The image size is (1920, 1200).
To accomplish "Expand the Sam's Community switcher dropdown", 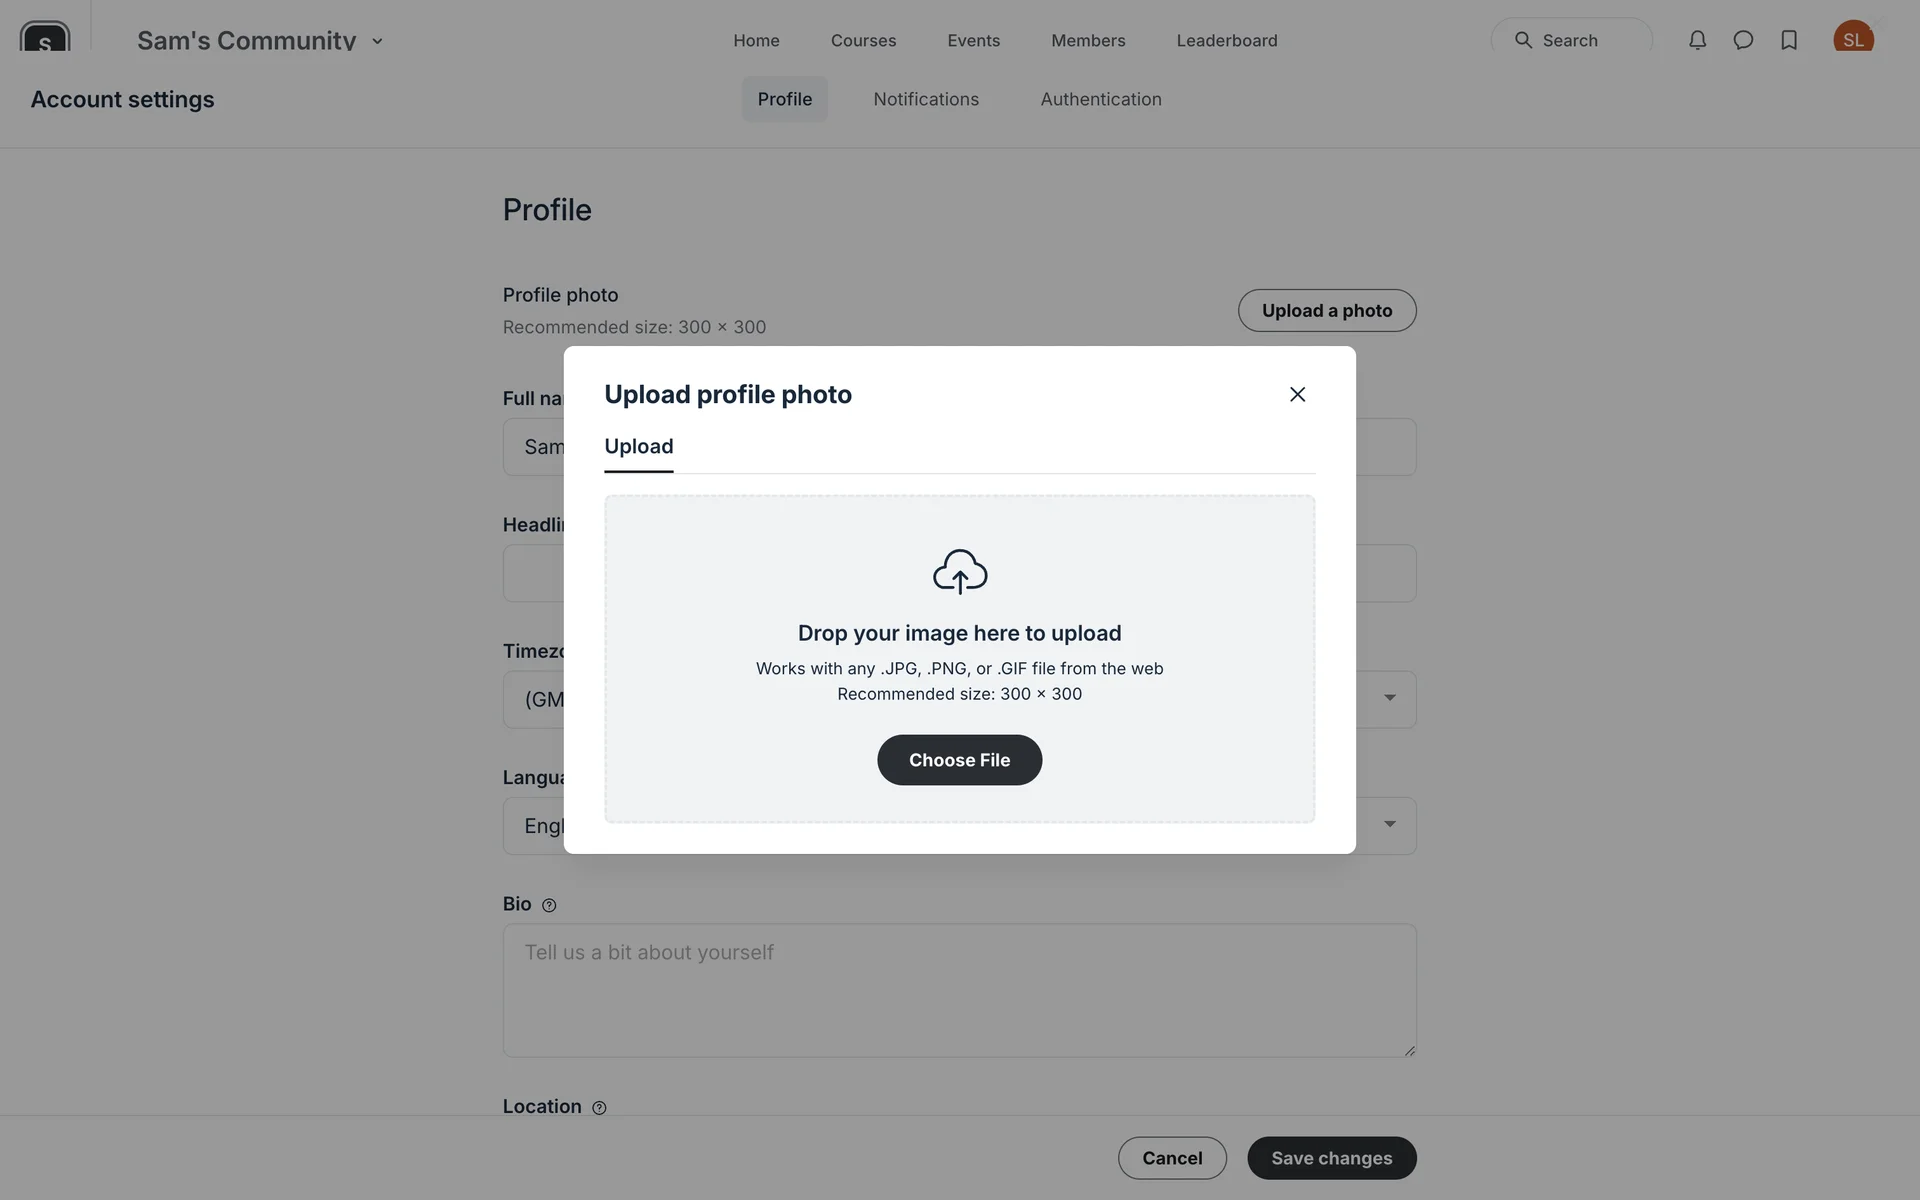I will point(377,41).
